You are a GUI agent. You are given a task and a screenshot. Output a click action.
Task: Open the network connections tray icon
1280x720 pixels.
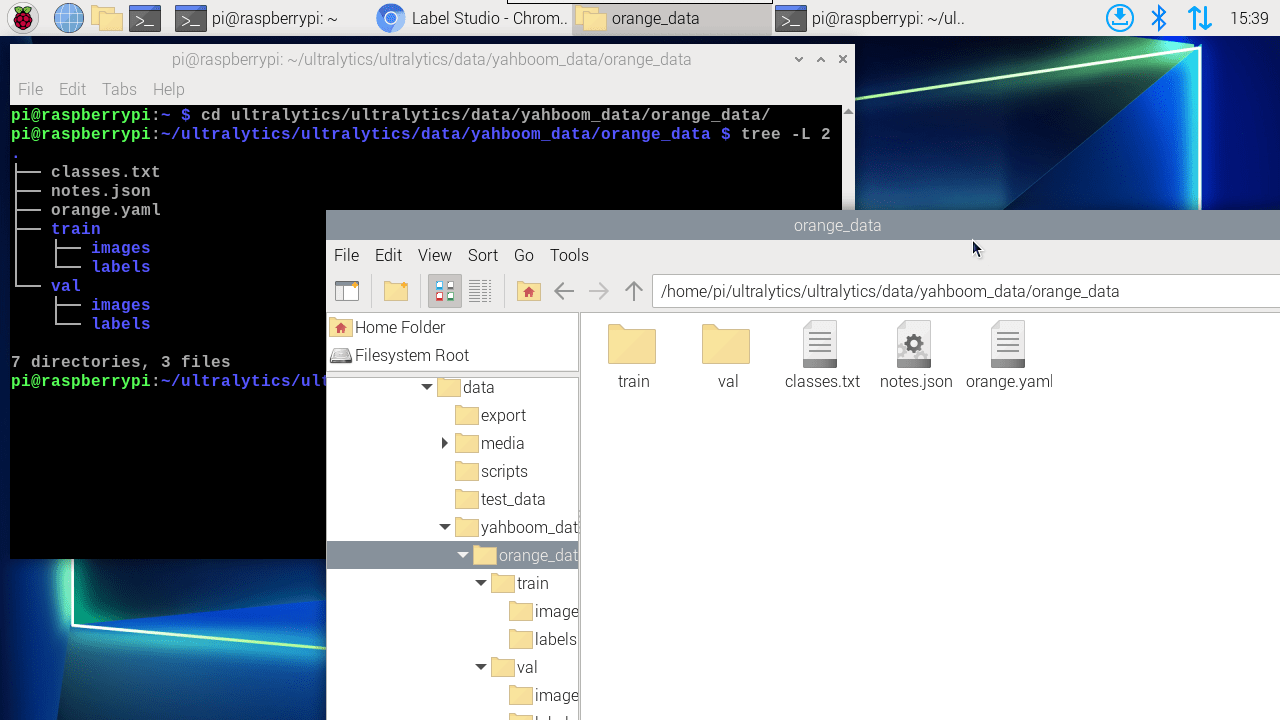1199,18
